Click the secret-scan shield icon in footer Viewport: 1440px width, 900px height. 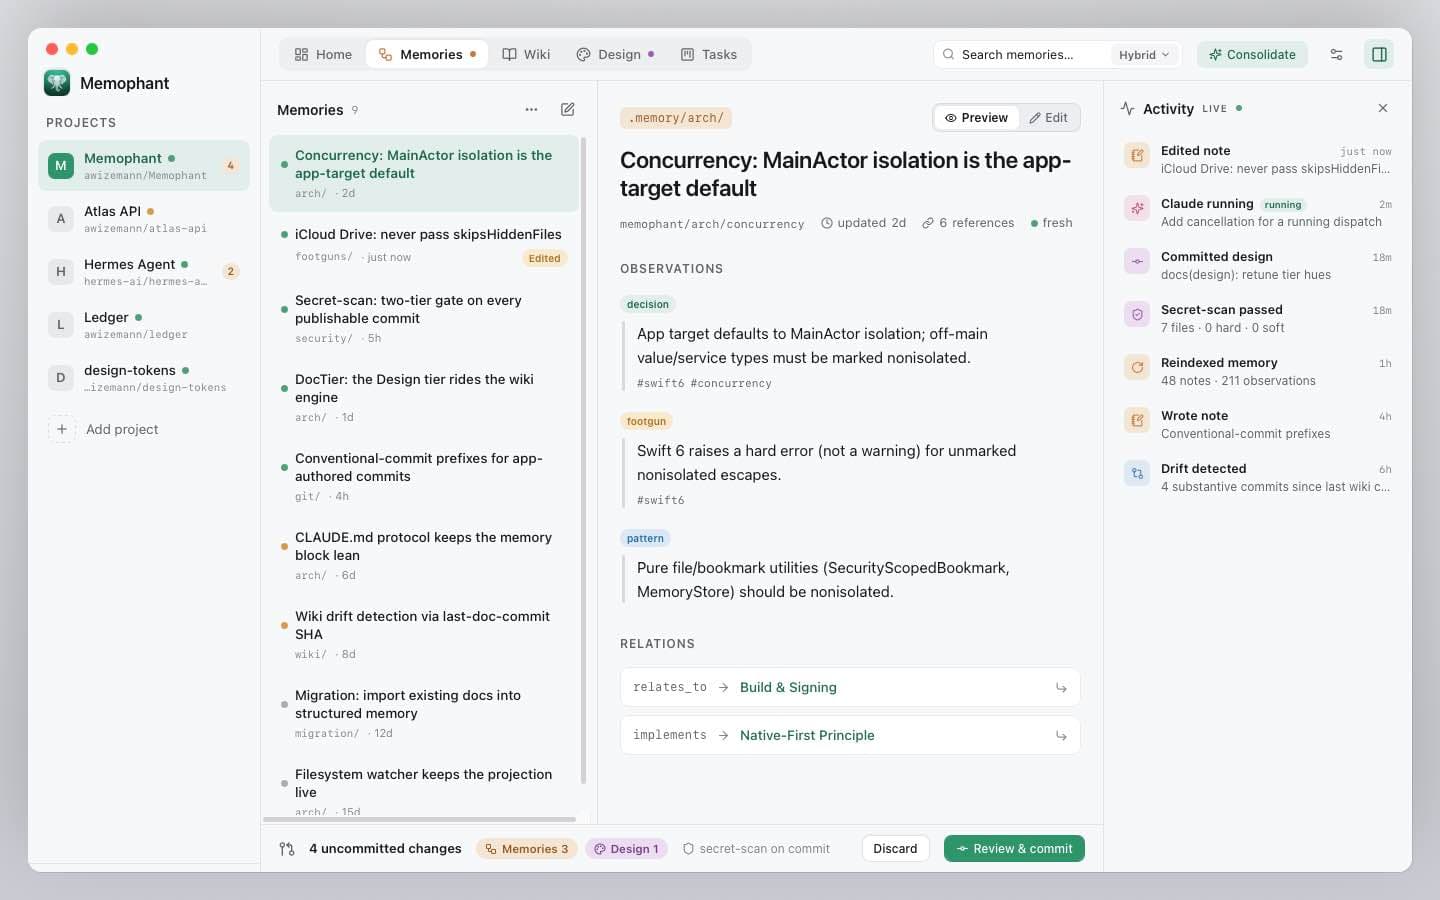(688, 849)
